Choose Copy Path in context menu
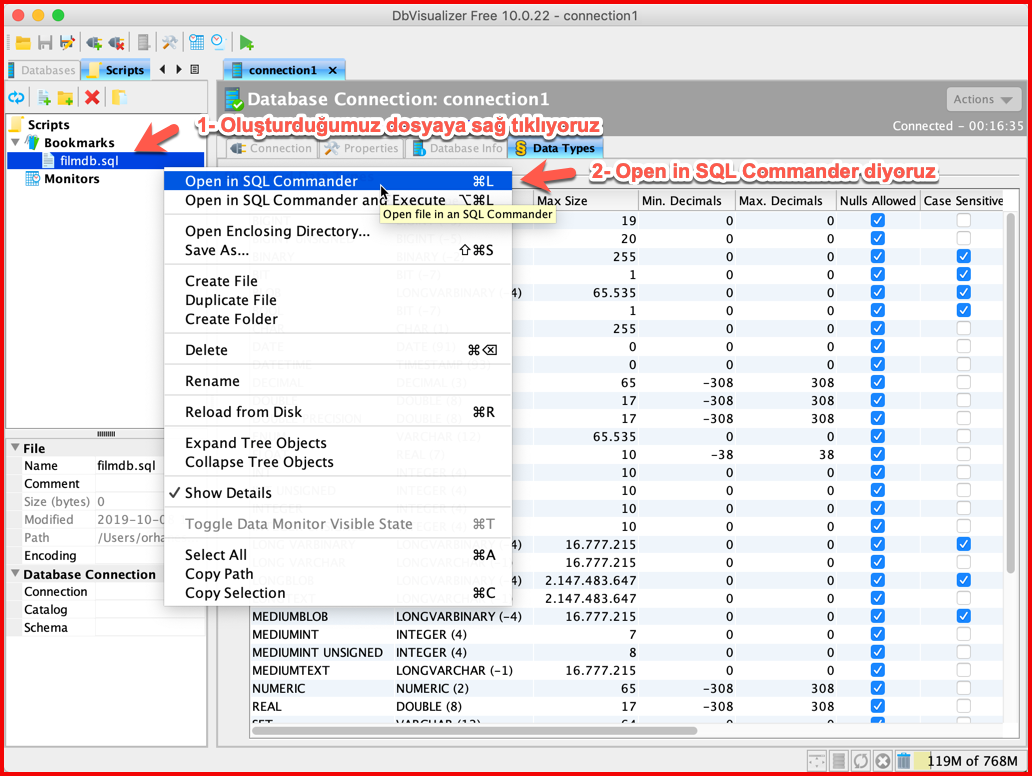1032x776 pixels. [337, 574]
